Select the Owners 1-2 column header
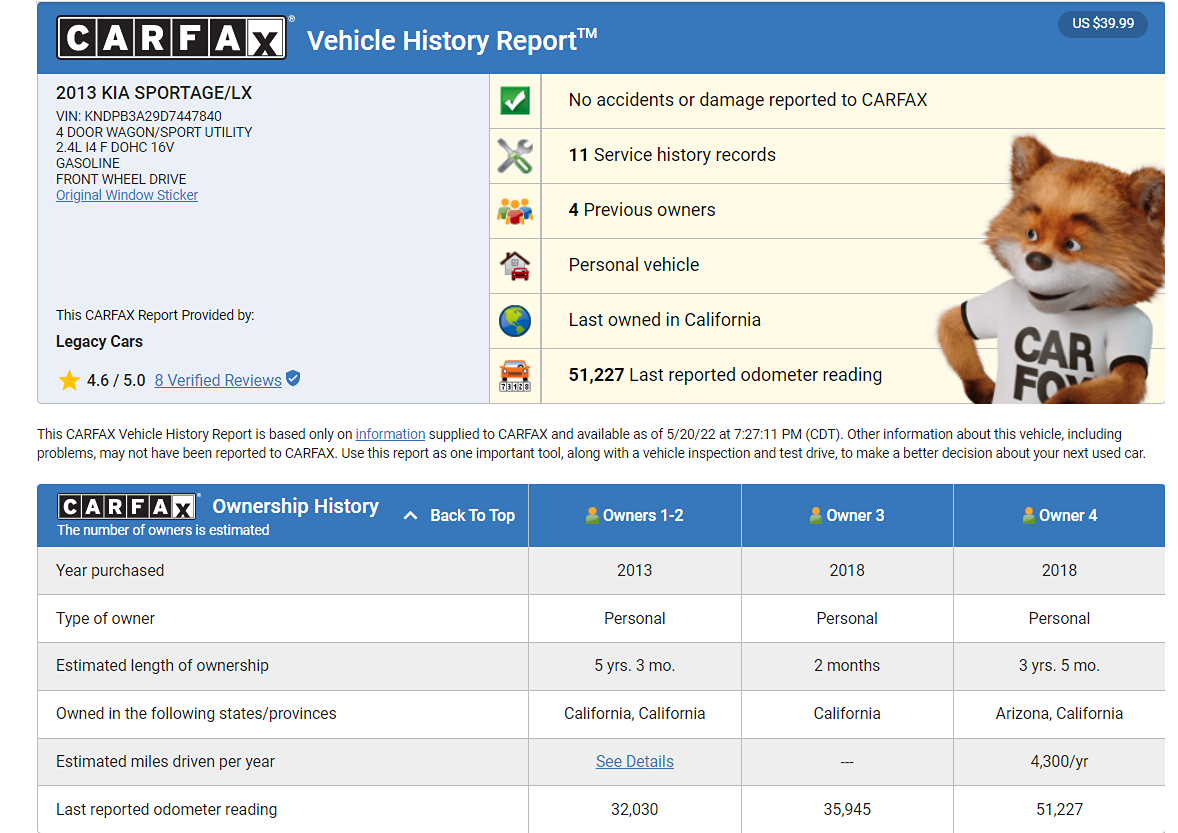 (634, 516)
